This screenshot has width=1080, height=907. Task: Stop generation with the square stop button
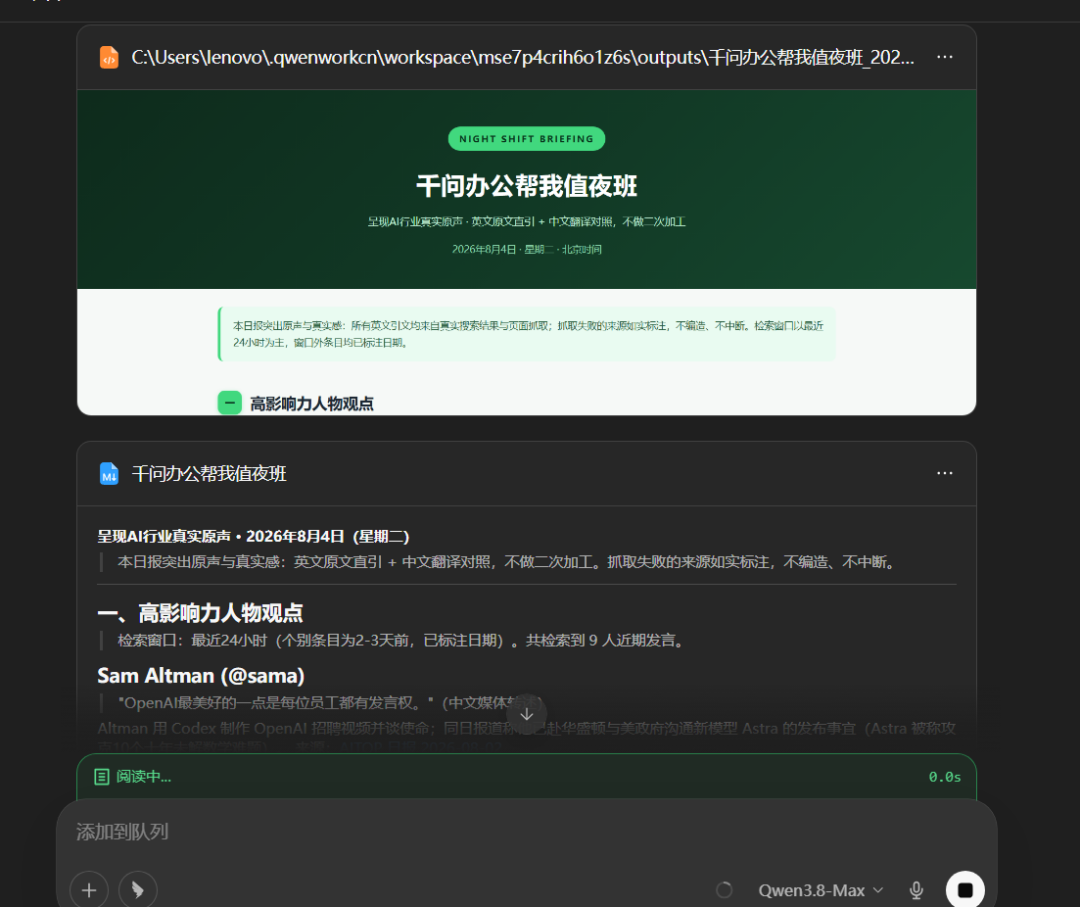click(965, 890)
